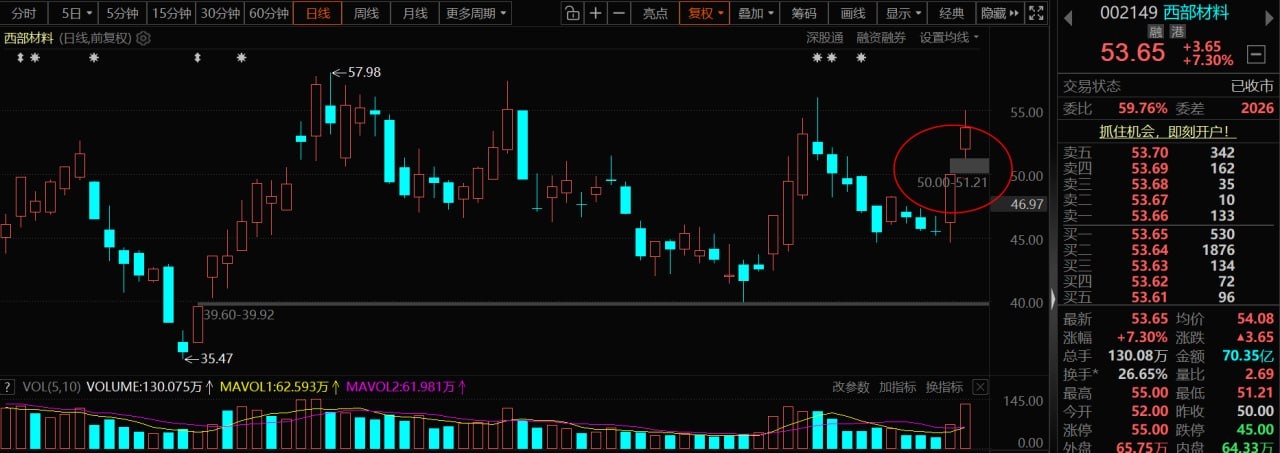The height and width of the screenshot is (453, 1280).
Task: Click 换指标 to change the indicator
Action: pyautogui.click(x=944, y=386)
